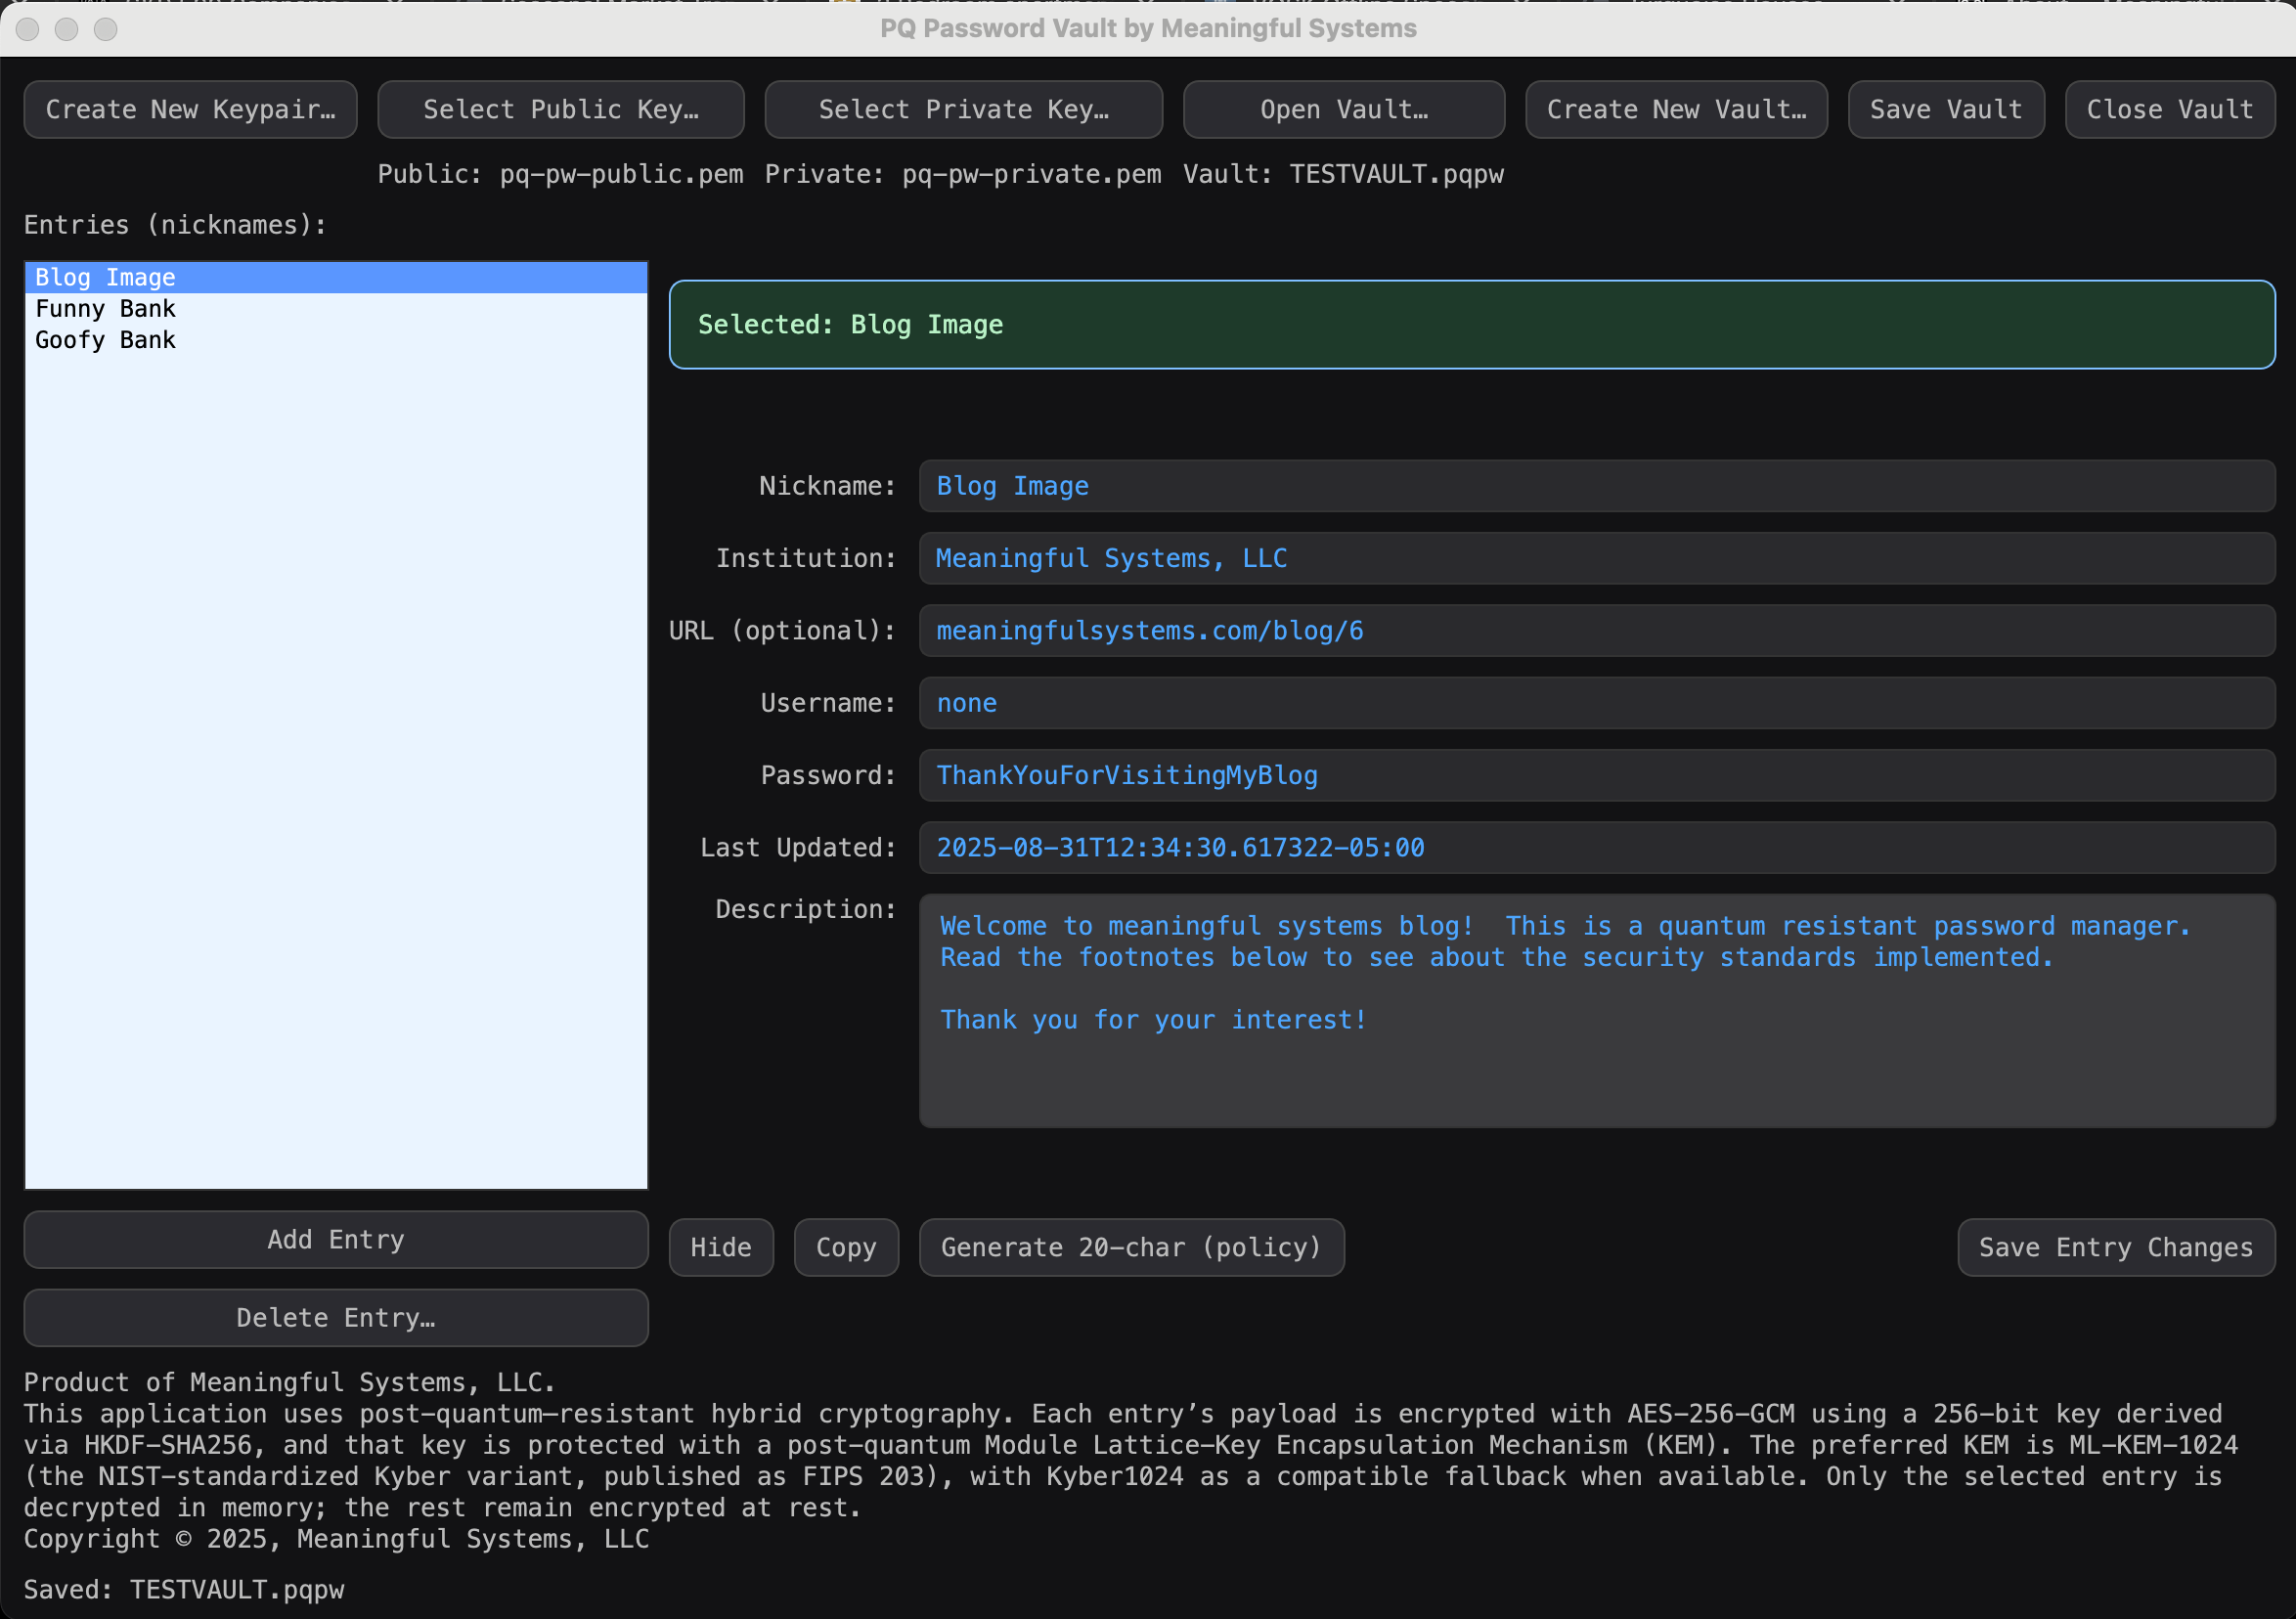Click Save Entry Changes button
Viewport: 2296px width, 1619px height.
click(2116, 1247)
